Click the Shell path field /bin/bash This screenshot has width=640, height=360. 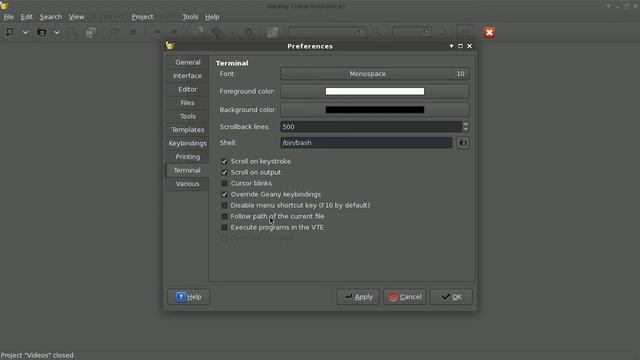[x=366, y=143]
